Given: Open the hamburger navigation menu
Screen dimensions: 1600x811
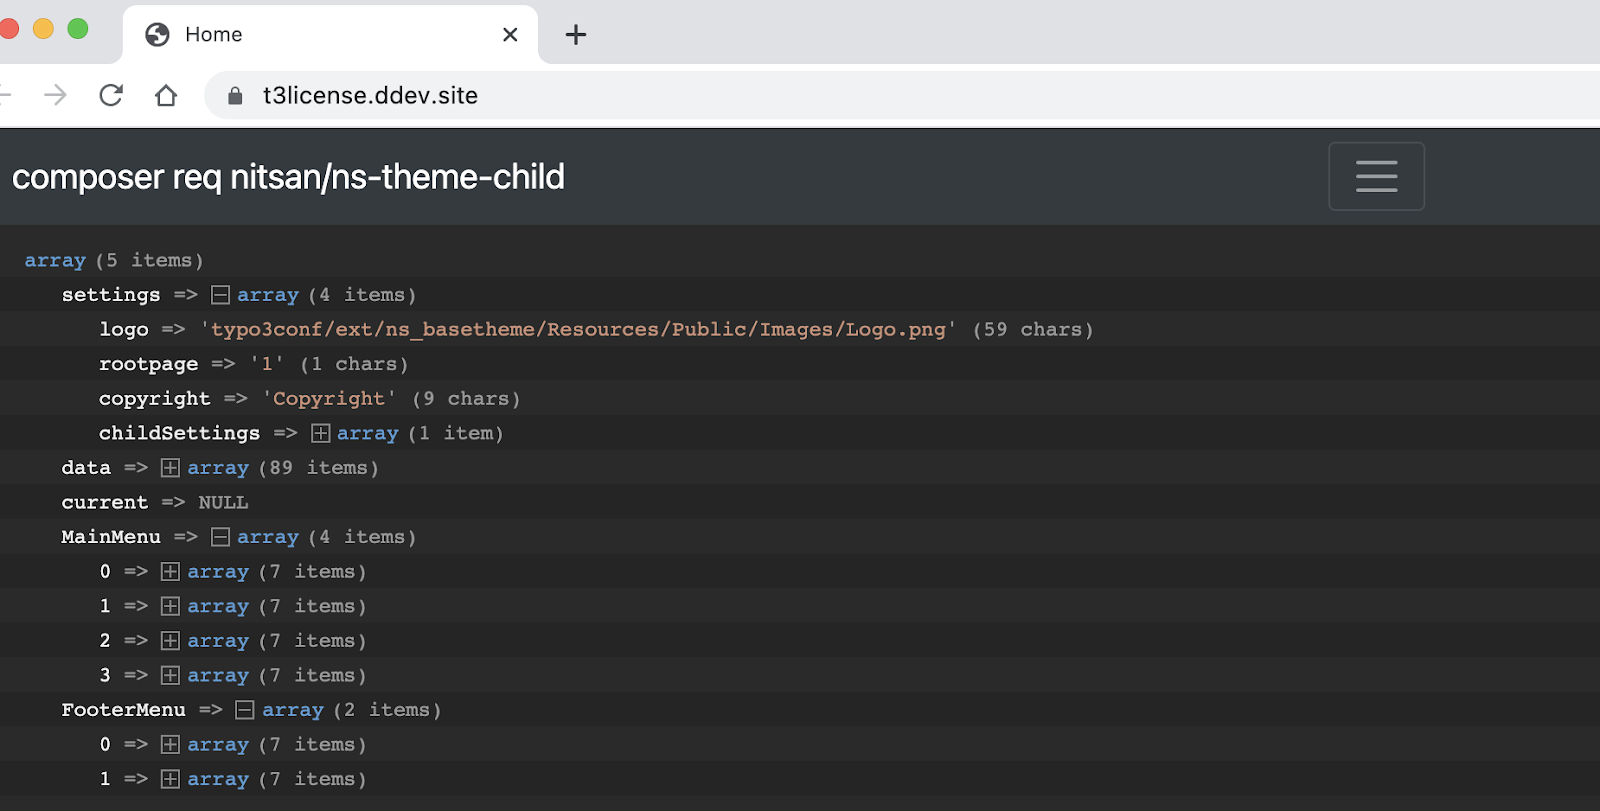Looking at the screenshot, I should (1376, 177).
